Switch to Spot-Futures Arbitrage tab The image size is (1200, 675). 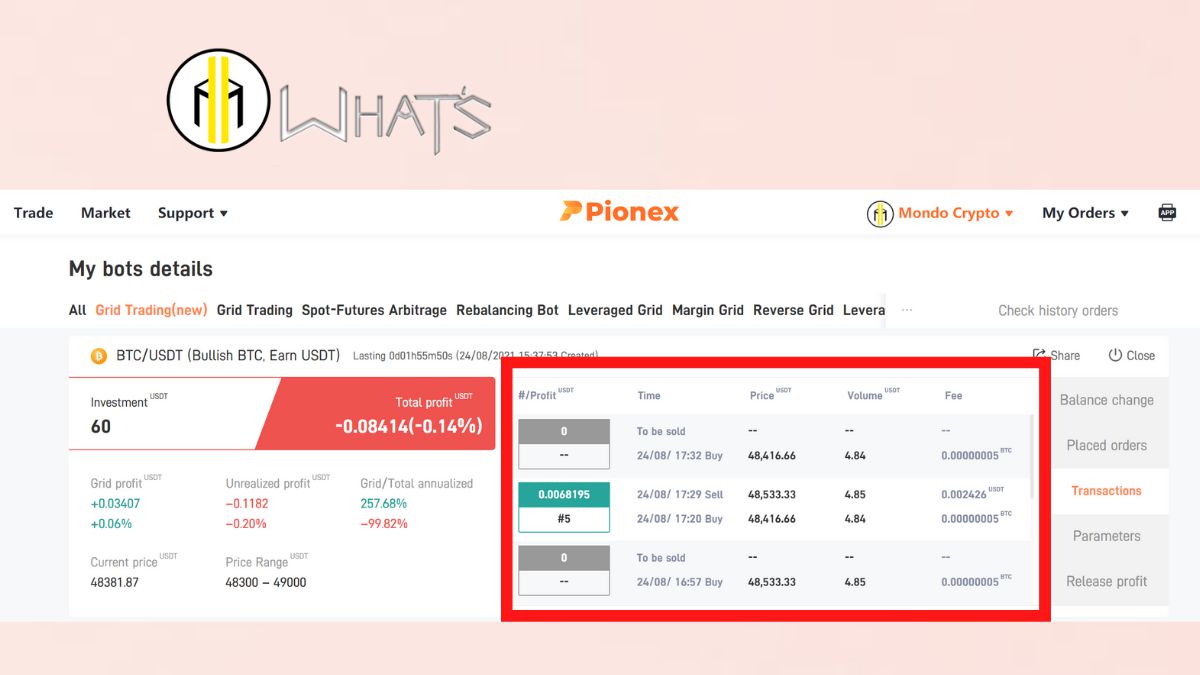374,310
